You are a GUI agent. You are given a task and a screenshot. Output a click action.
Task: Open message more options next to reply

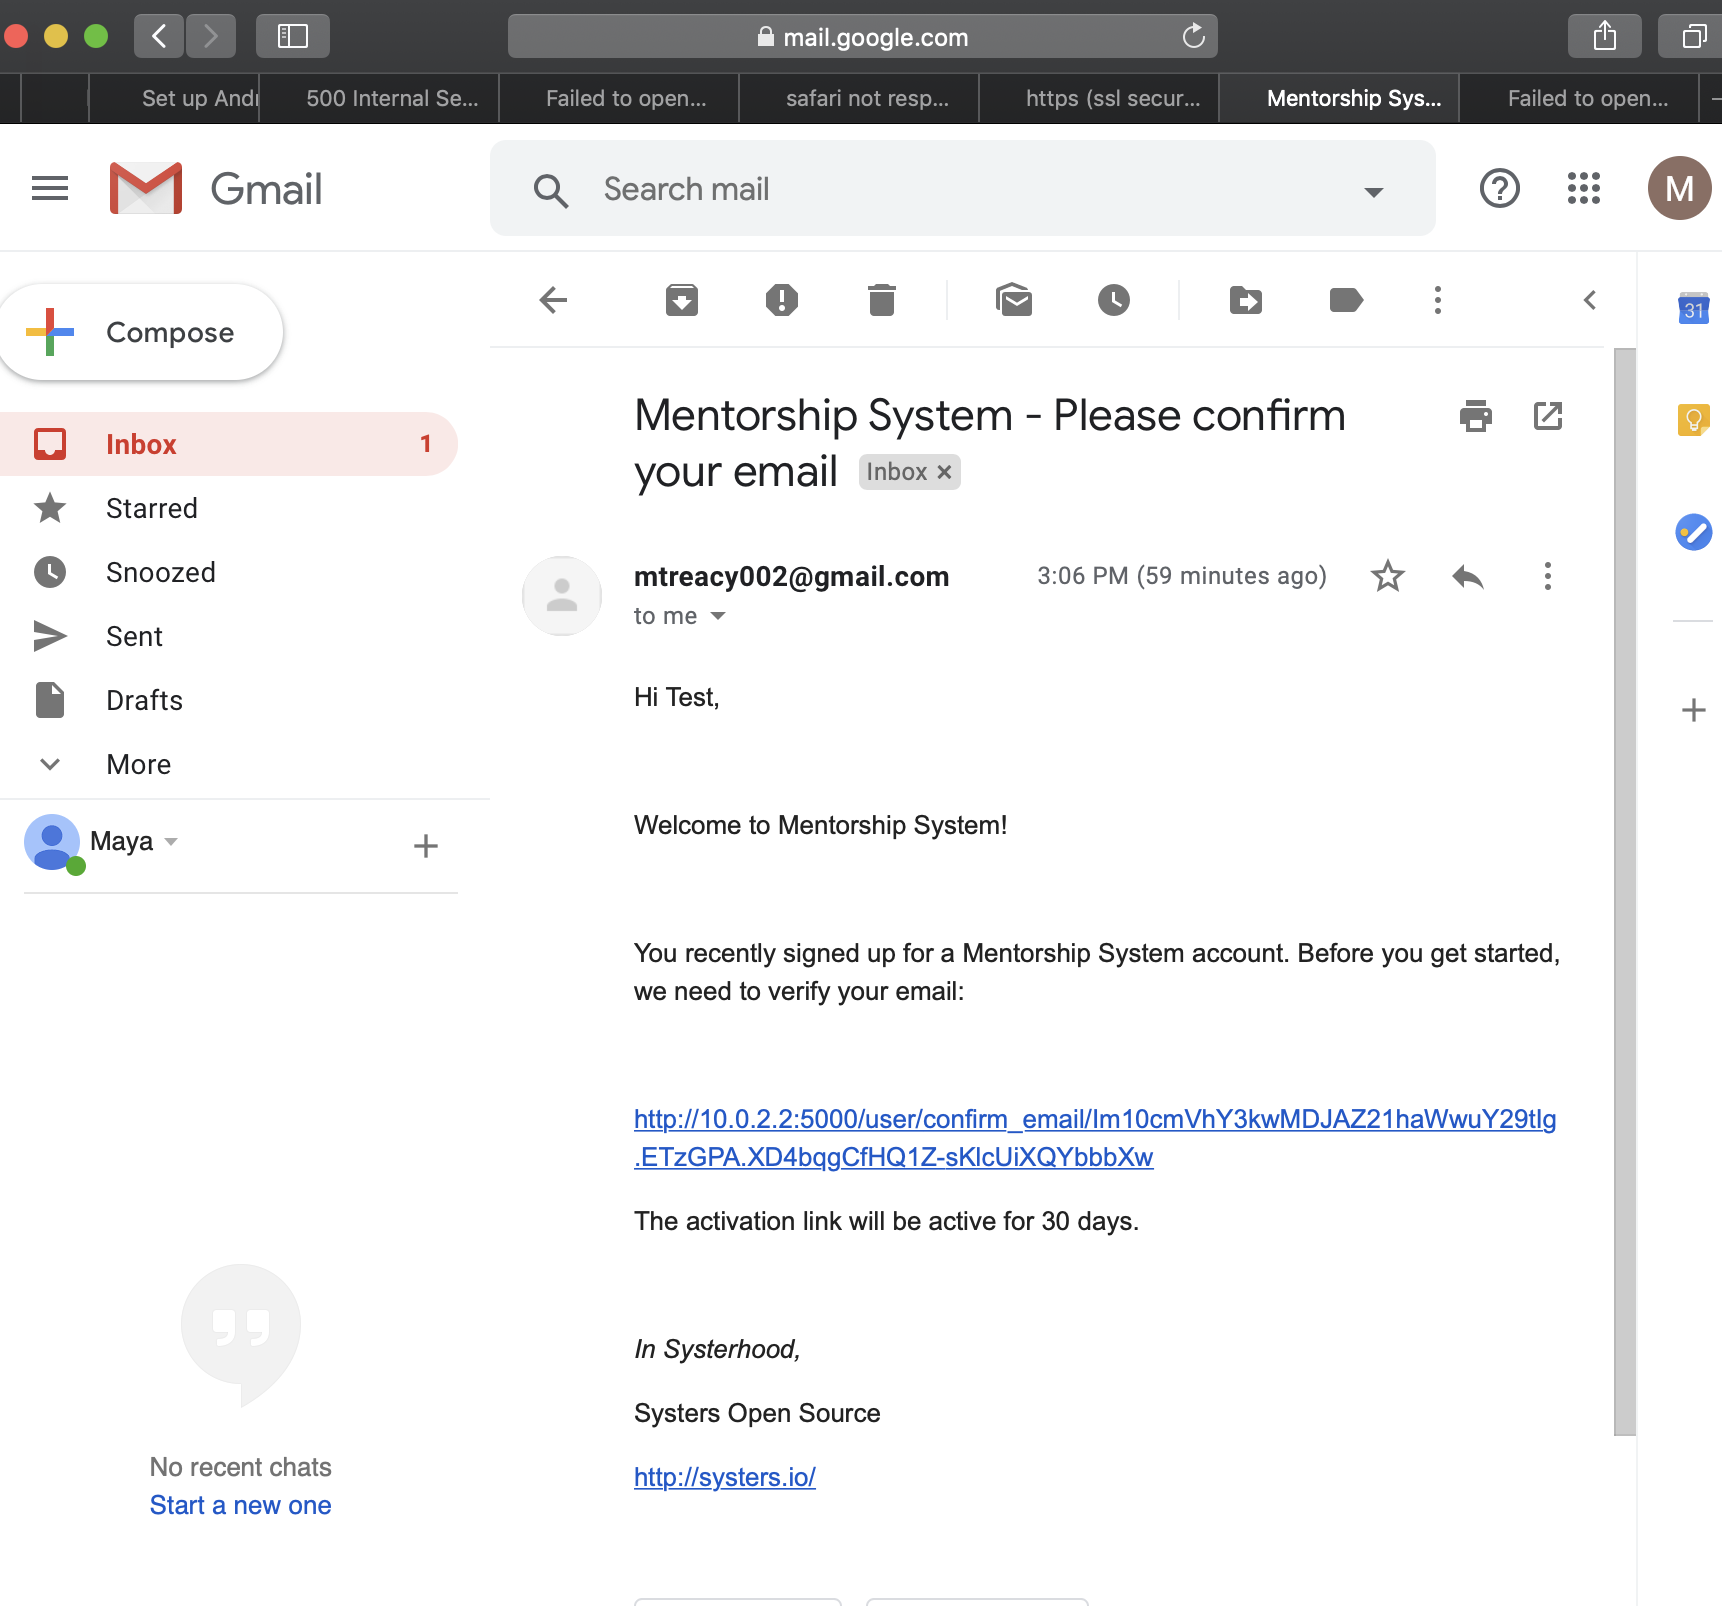1548,576
